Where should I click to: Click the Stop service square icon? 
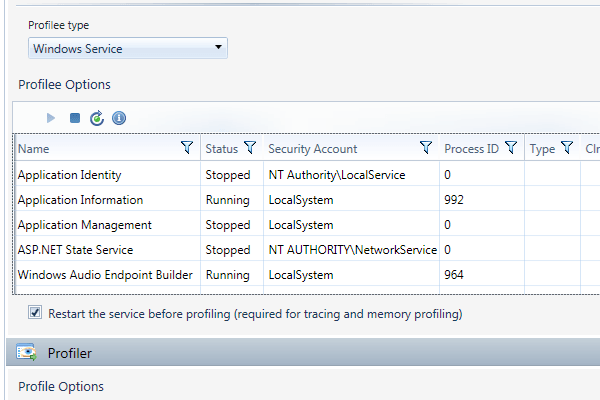click(x=75, y=118)
